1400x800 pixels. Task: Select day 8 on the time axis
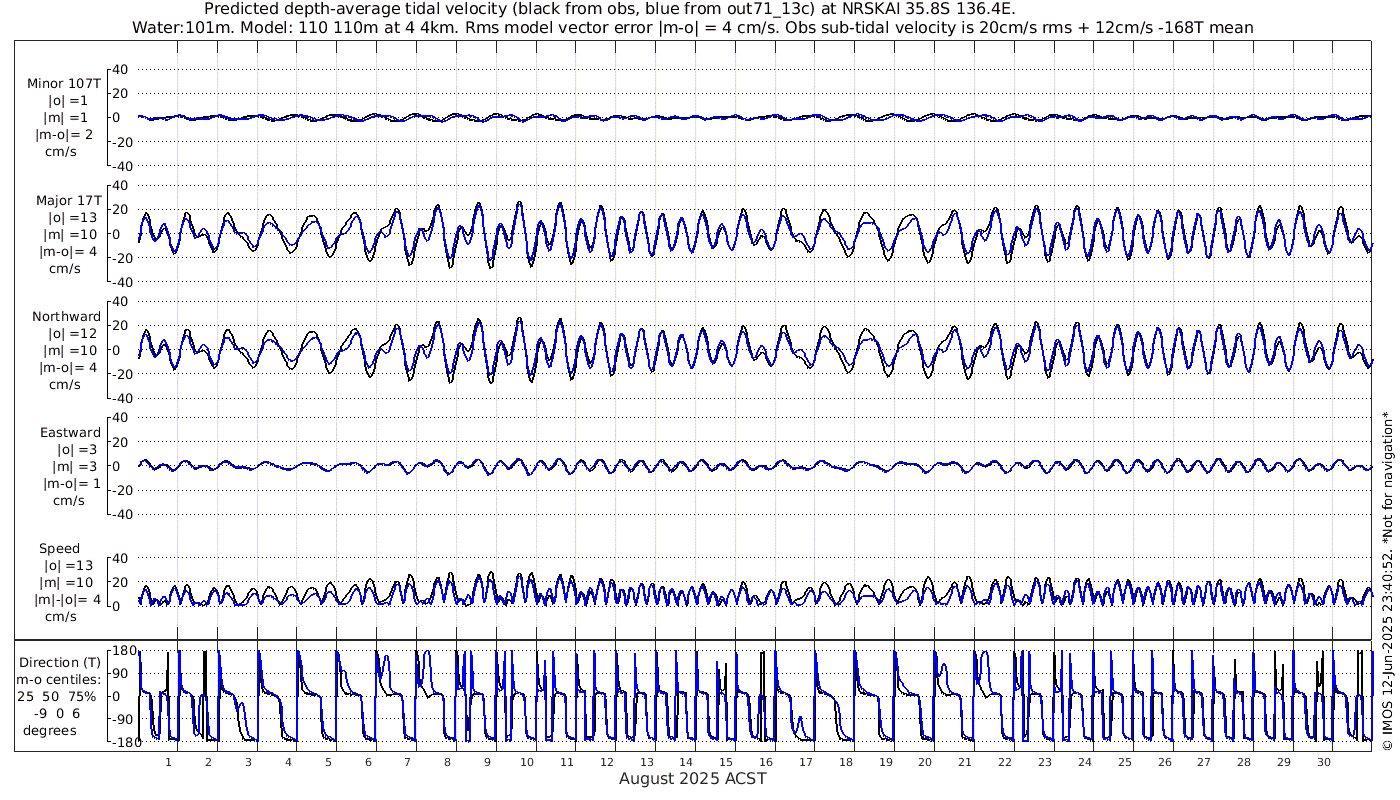click(447, 762)
